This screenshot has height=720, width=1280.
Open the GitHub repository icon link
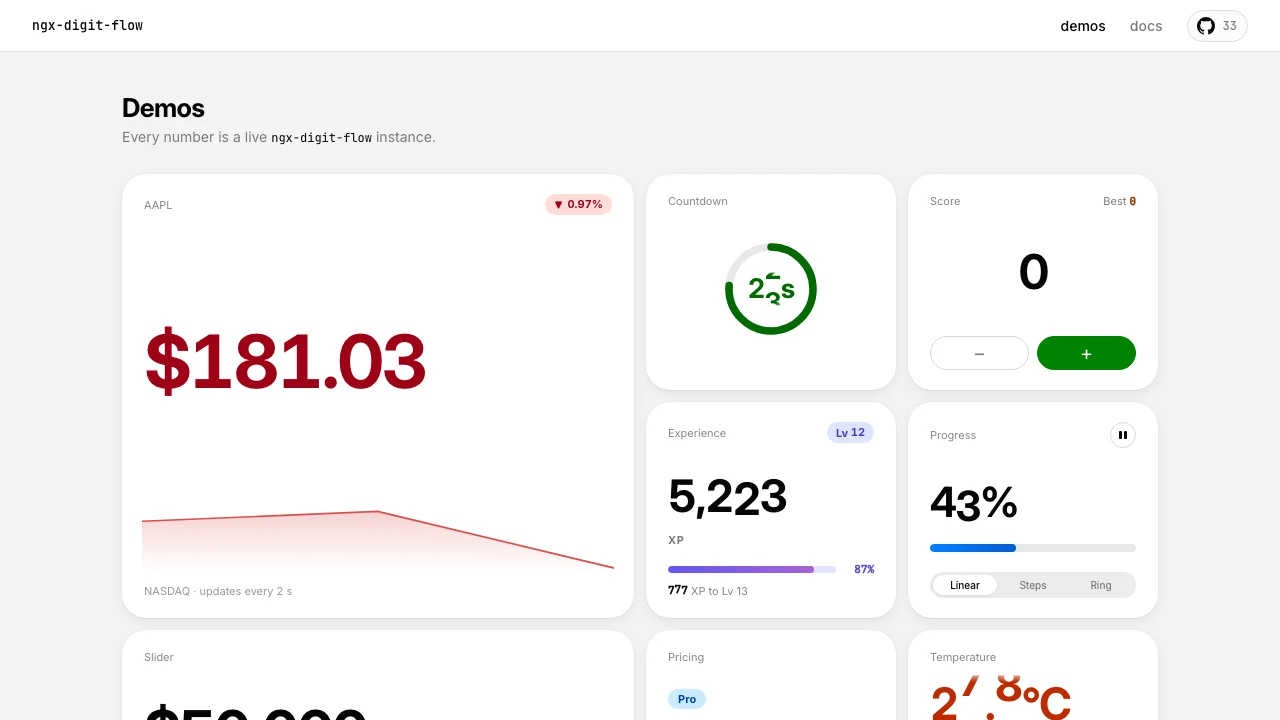click(x=1206, y=26)
